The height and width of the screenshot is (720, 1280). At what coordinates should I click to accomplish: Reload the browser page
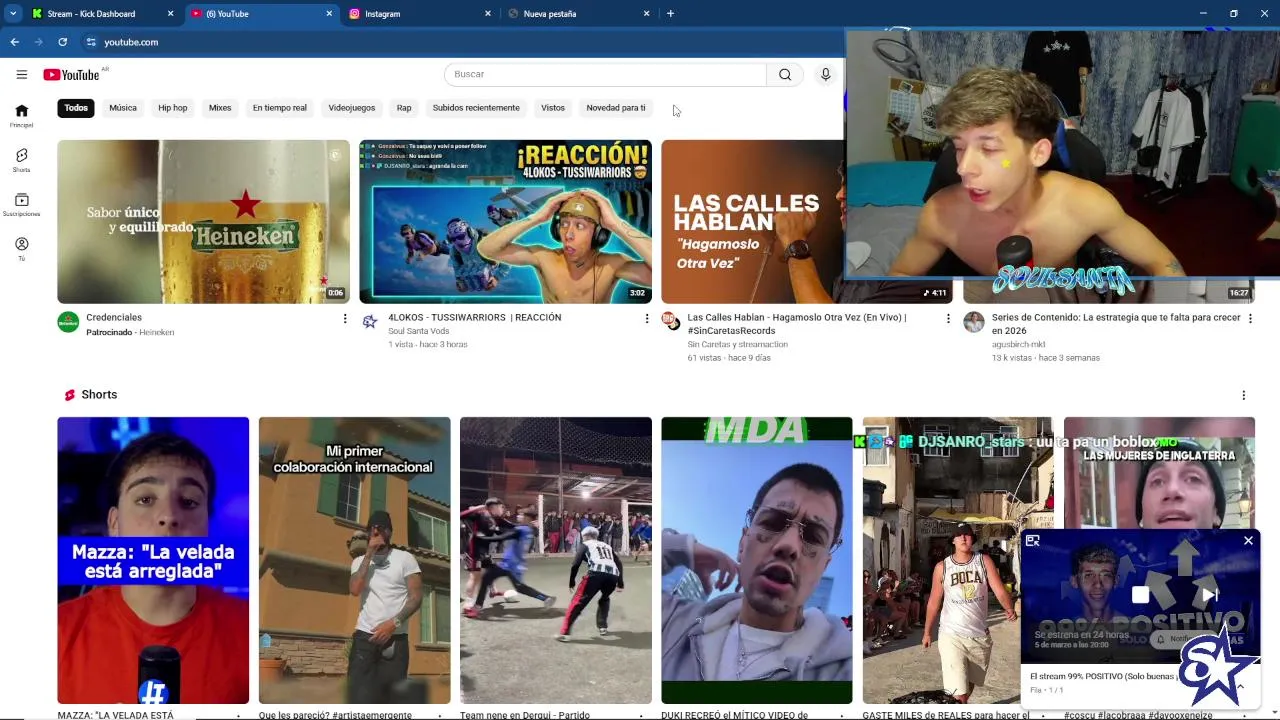click(x=62, y=42)
